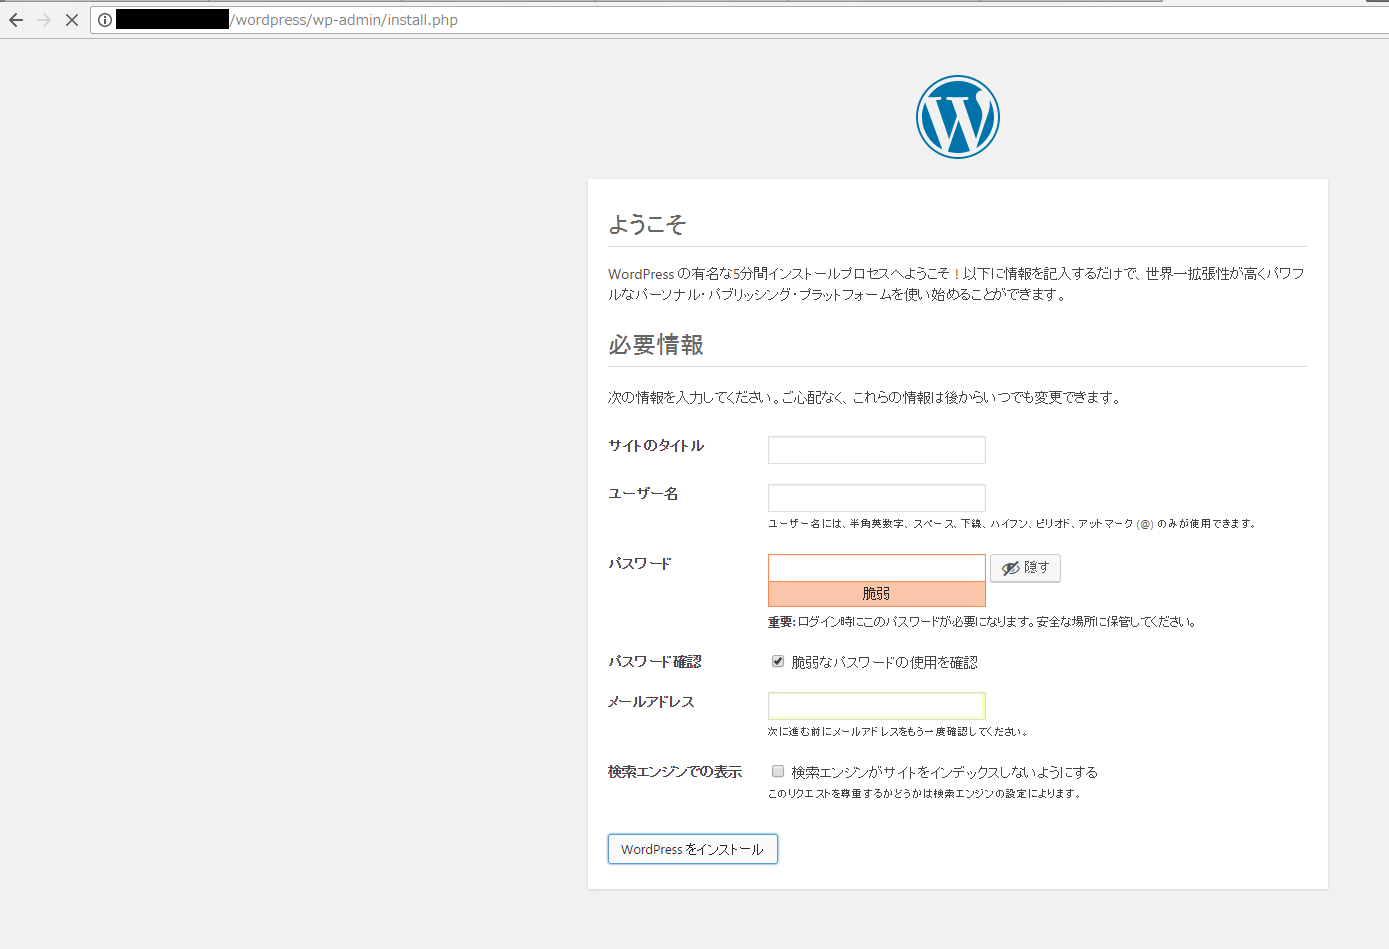The width and height of the screenshot is (1389, 949).
Task: Click the 検索エンジンがサイトをインデックスしないようにする label
Action: 945,772
